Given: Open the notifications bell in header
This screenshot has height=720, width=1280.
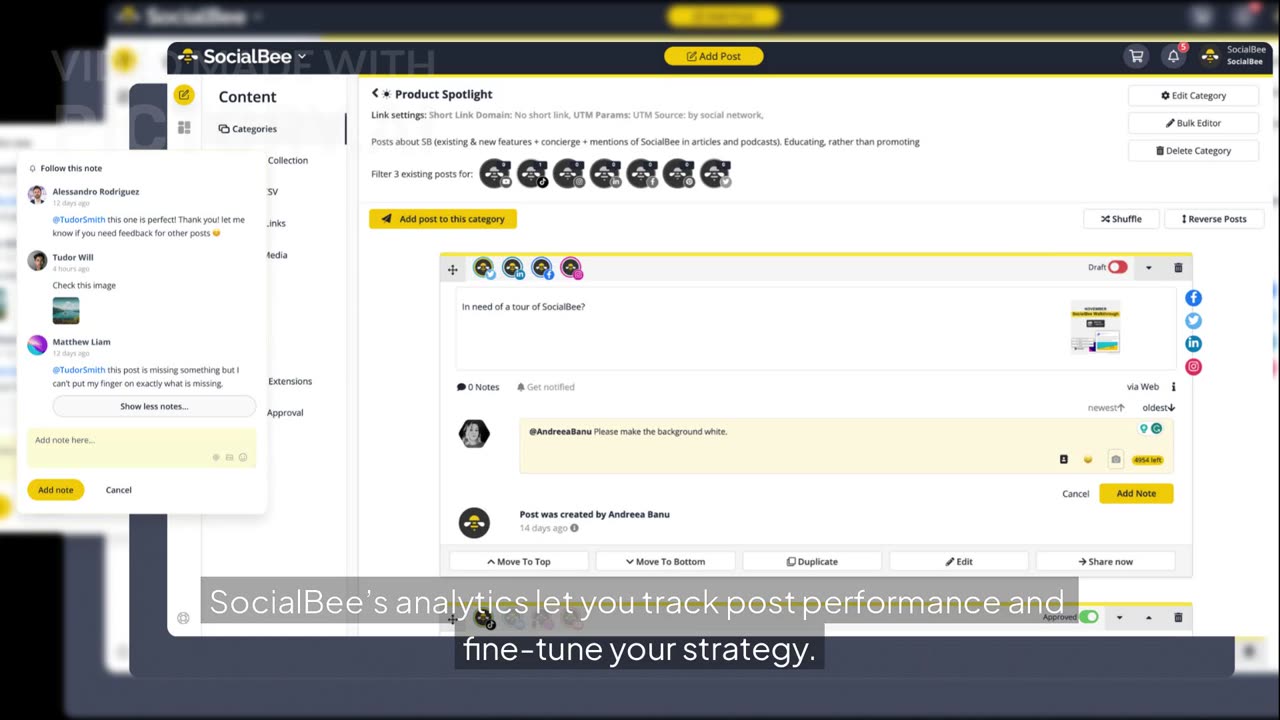Looking at the screenshot, I should point(1174,57).
